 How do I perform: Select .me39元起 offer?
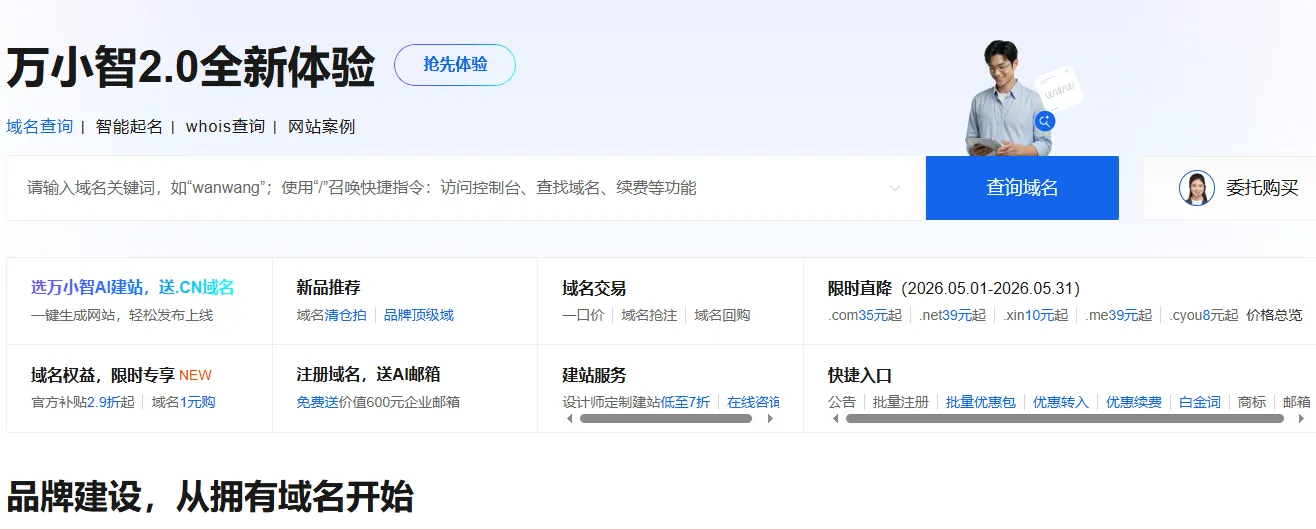(1119, 315)
